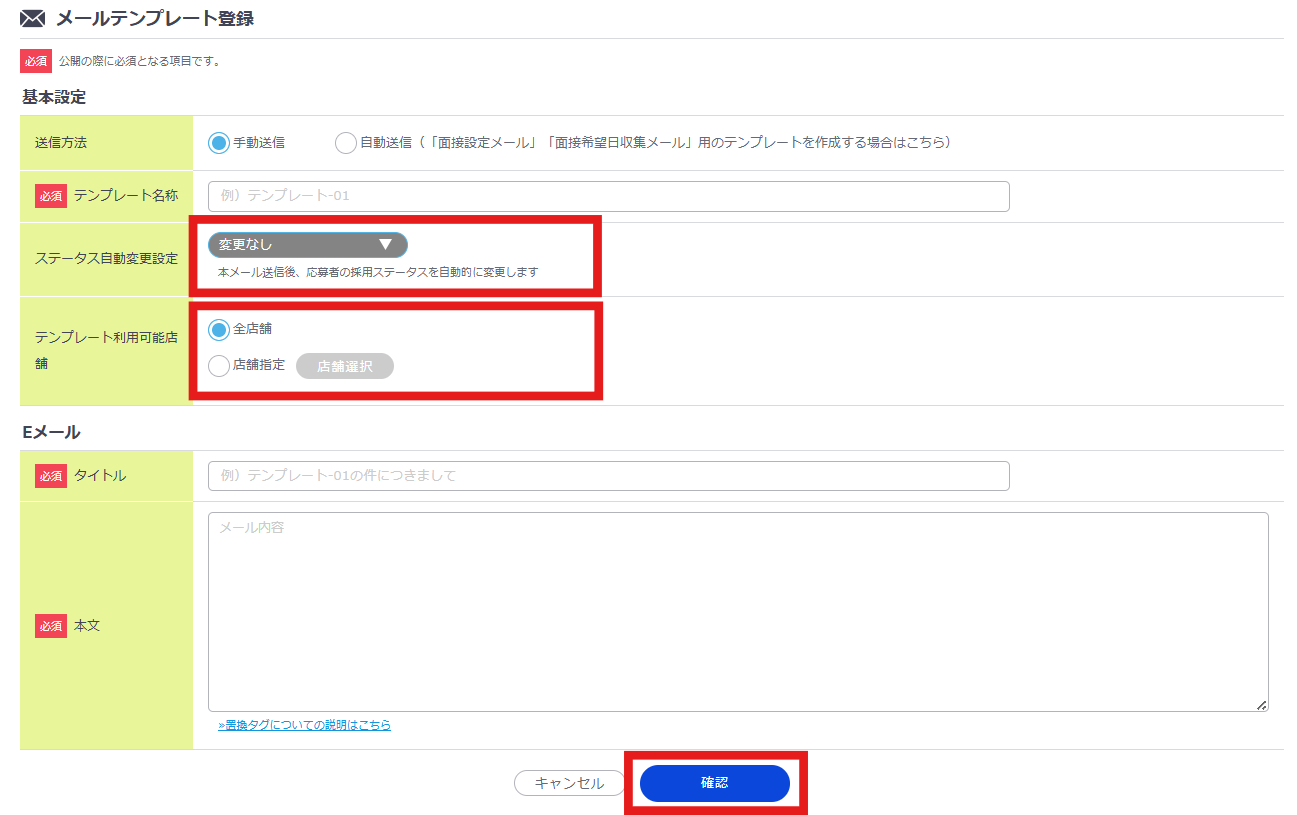Select the 店舗指定 radio button

point(218,365)
